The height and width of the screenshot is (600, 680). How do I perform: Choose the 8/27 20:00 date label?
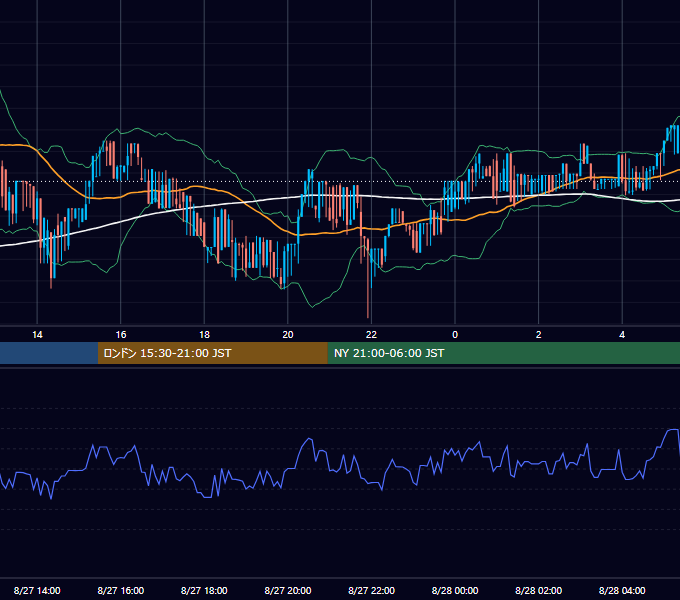point(288,590)
